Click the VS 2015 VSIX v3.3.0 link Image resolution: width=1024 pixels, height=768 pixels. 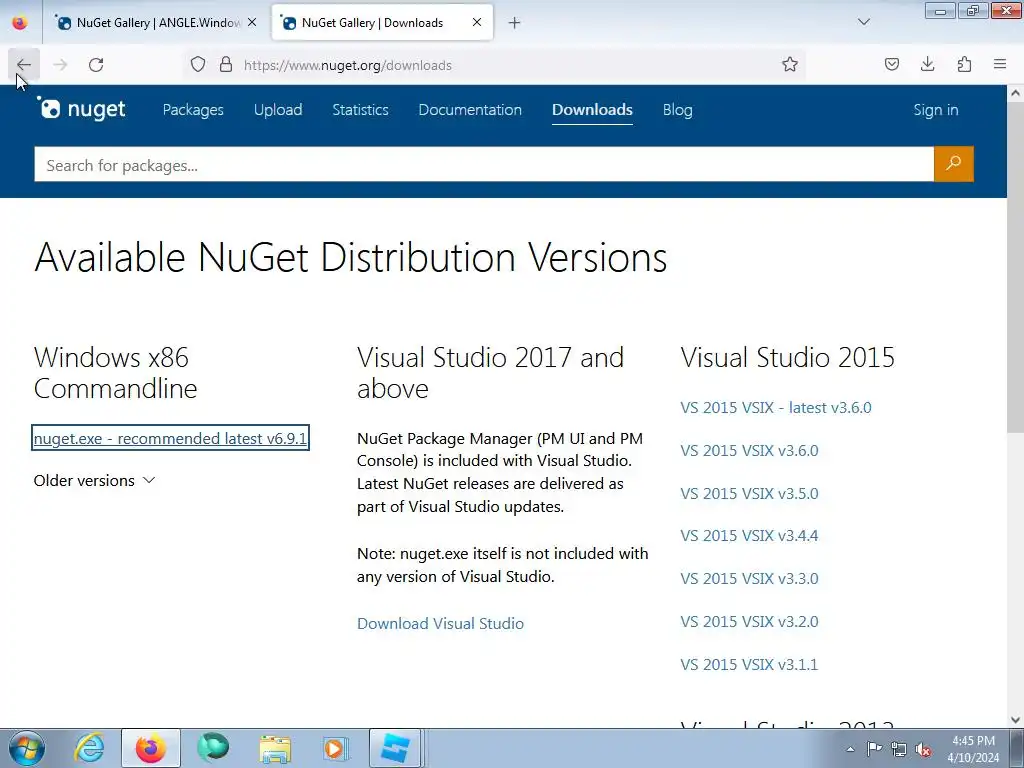(749, 579)
